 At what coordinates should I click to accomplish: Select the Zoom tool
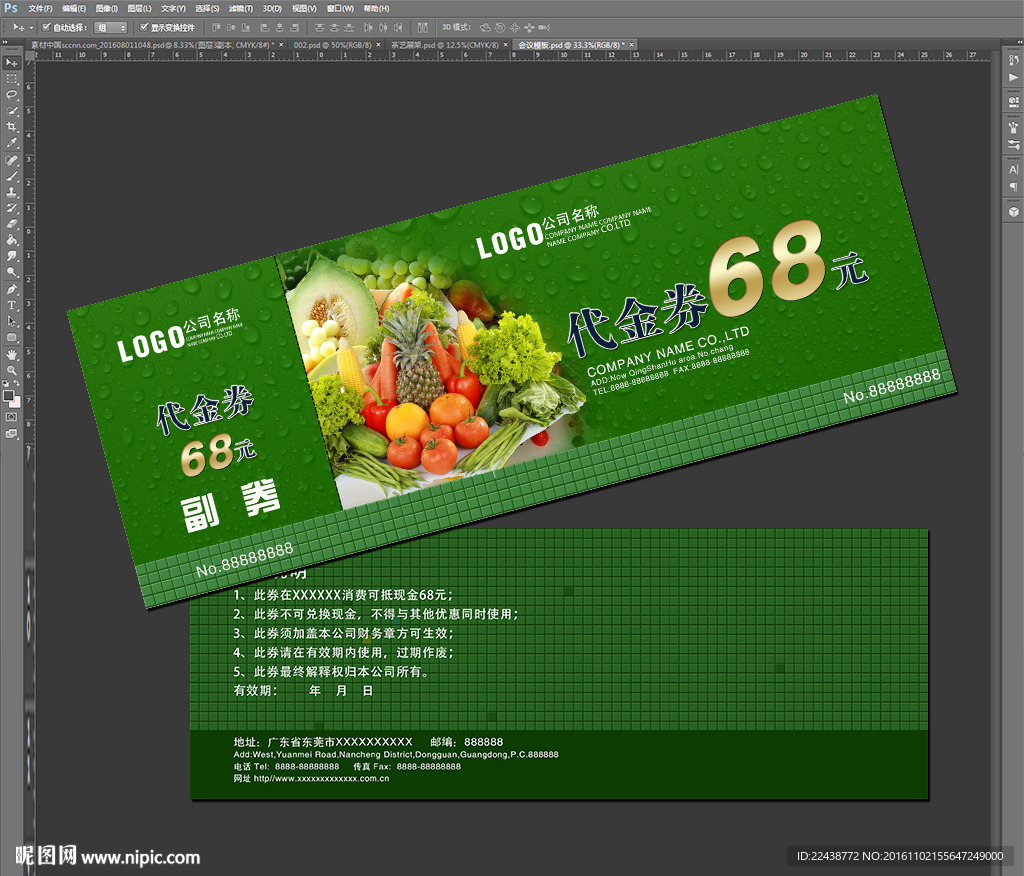pyautogui.click(x=12, y=370)
